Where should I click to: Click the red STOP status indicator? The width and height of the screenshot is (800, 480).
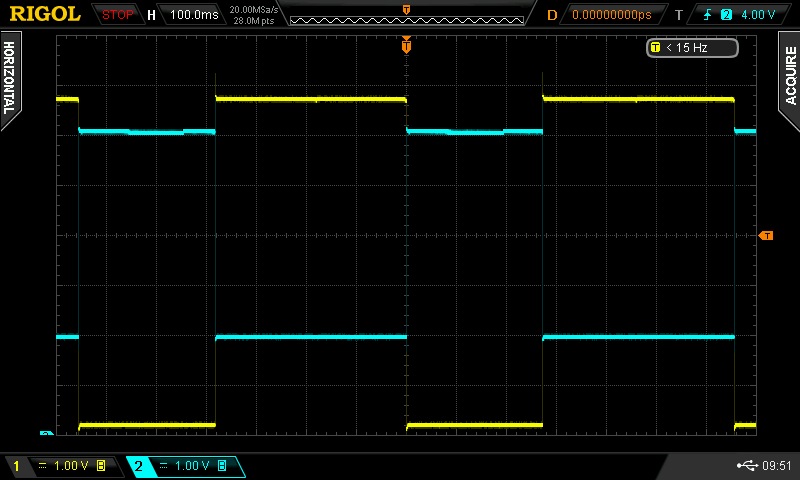118,14
